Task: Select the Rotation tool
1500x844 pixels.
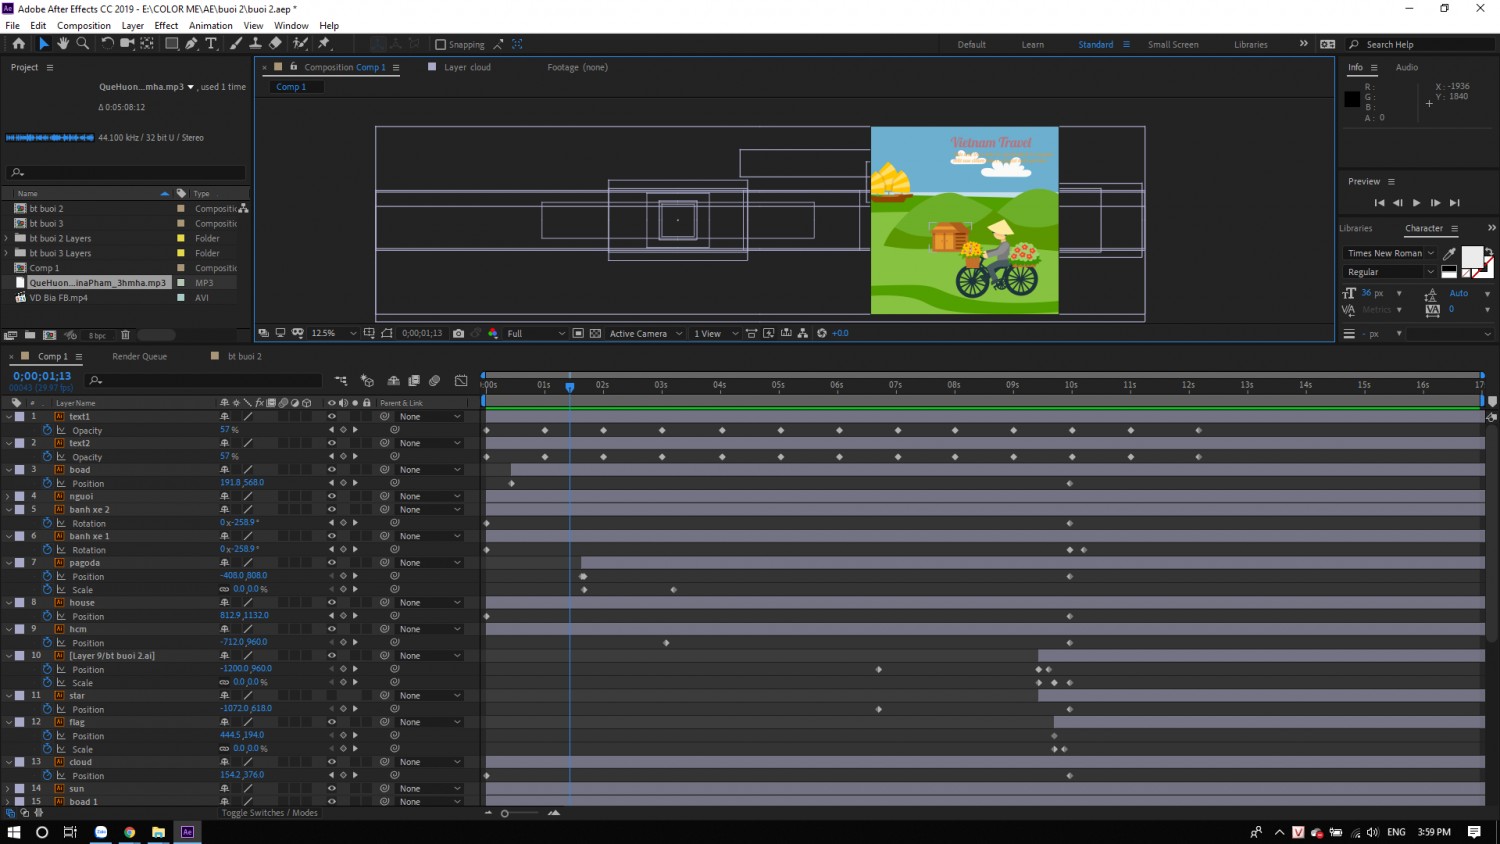Action: (x=107, y=44)
